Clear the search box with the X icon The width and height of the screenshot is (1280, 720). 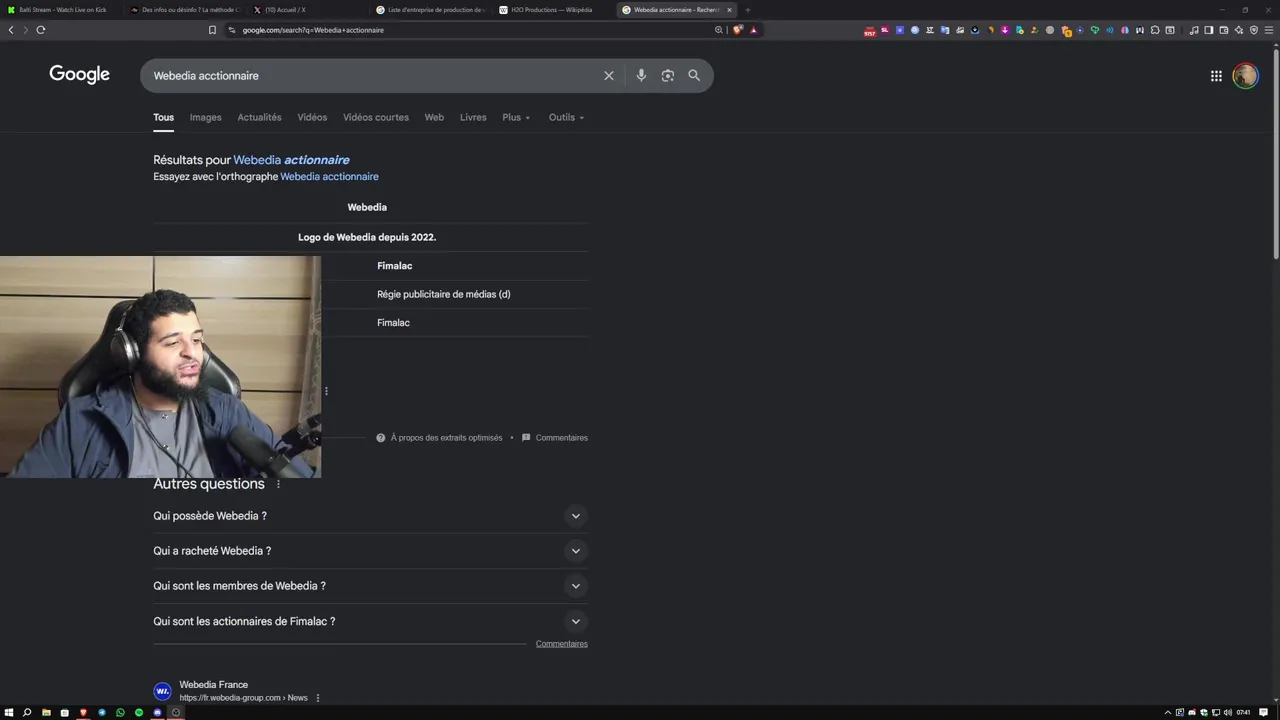[608, 76]
